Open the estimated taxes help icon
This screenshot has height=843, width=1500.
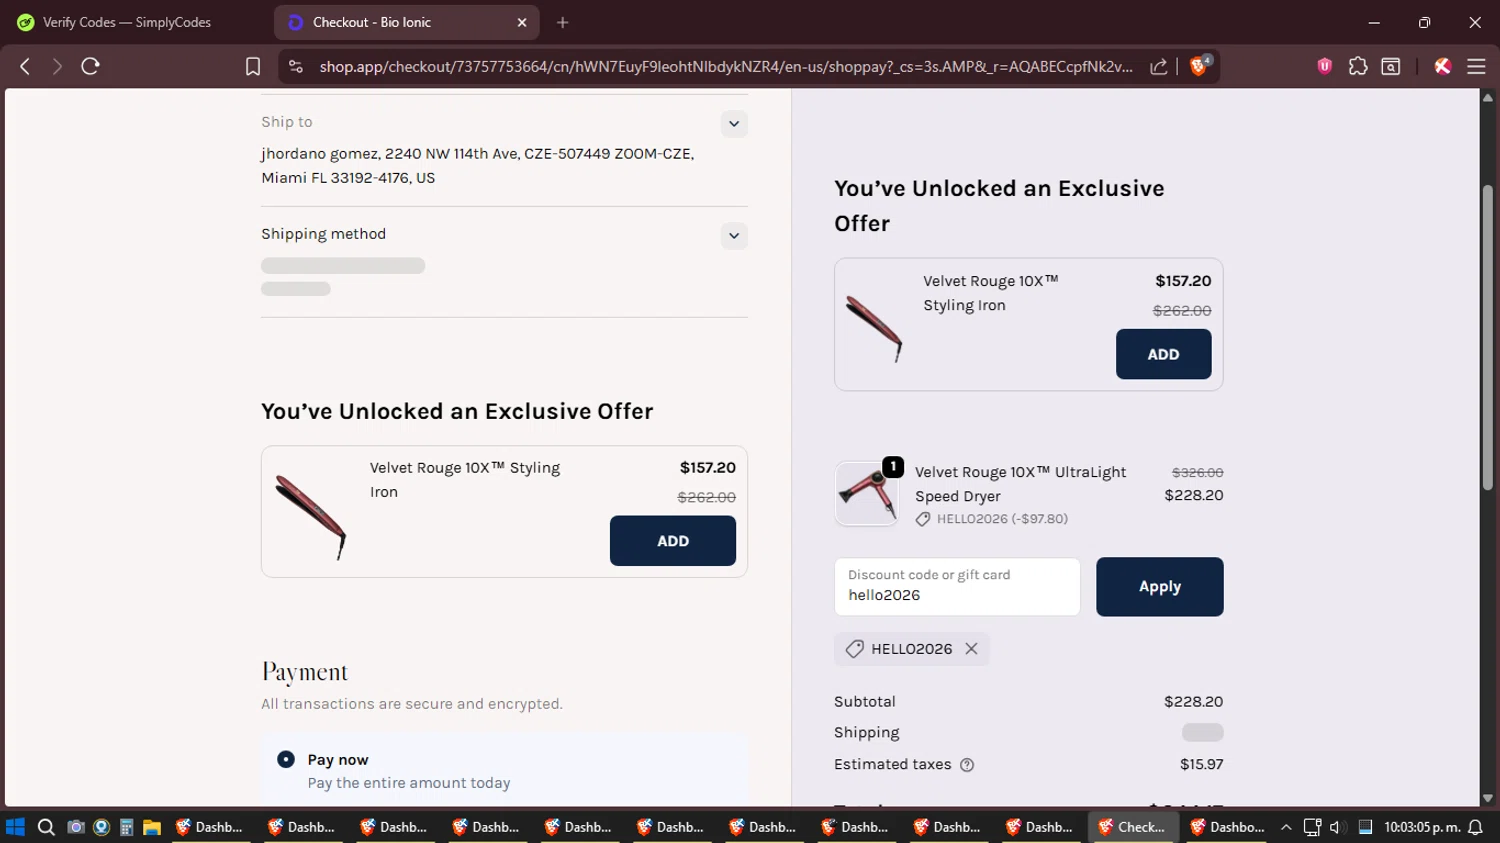coord(967,765)
